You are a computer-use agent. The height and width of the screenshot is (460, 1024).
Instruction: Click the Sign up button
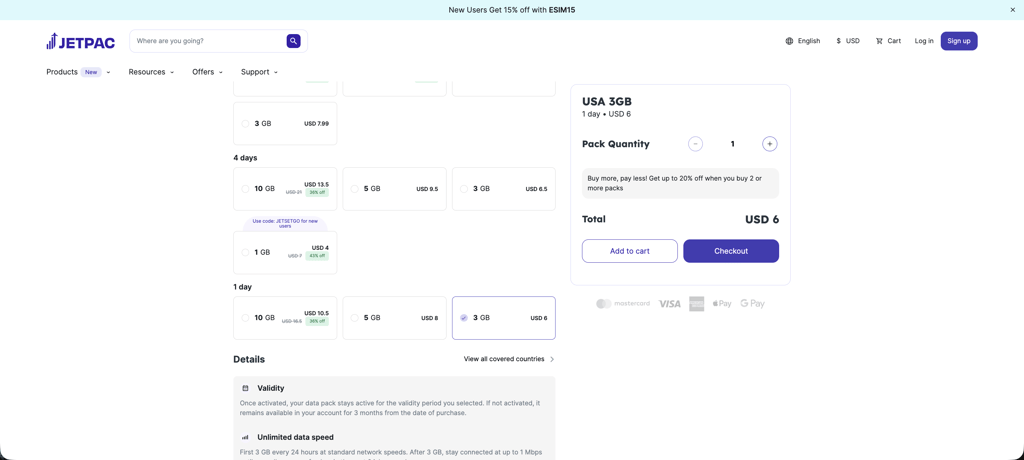pyautogui.click(x=959, y=41)
